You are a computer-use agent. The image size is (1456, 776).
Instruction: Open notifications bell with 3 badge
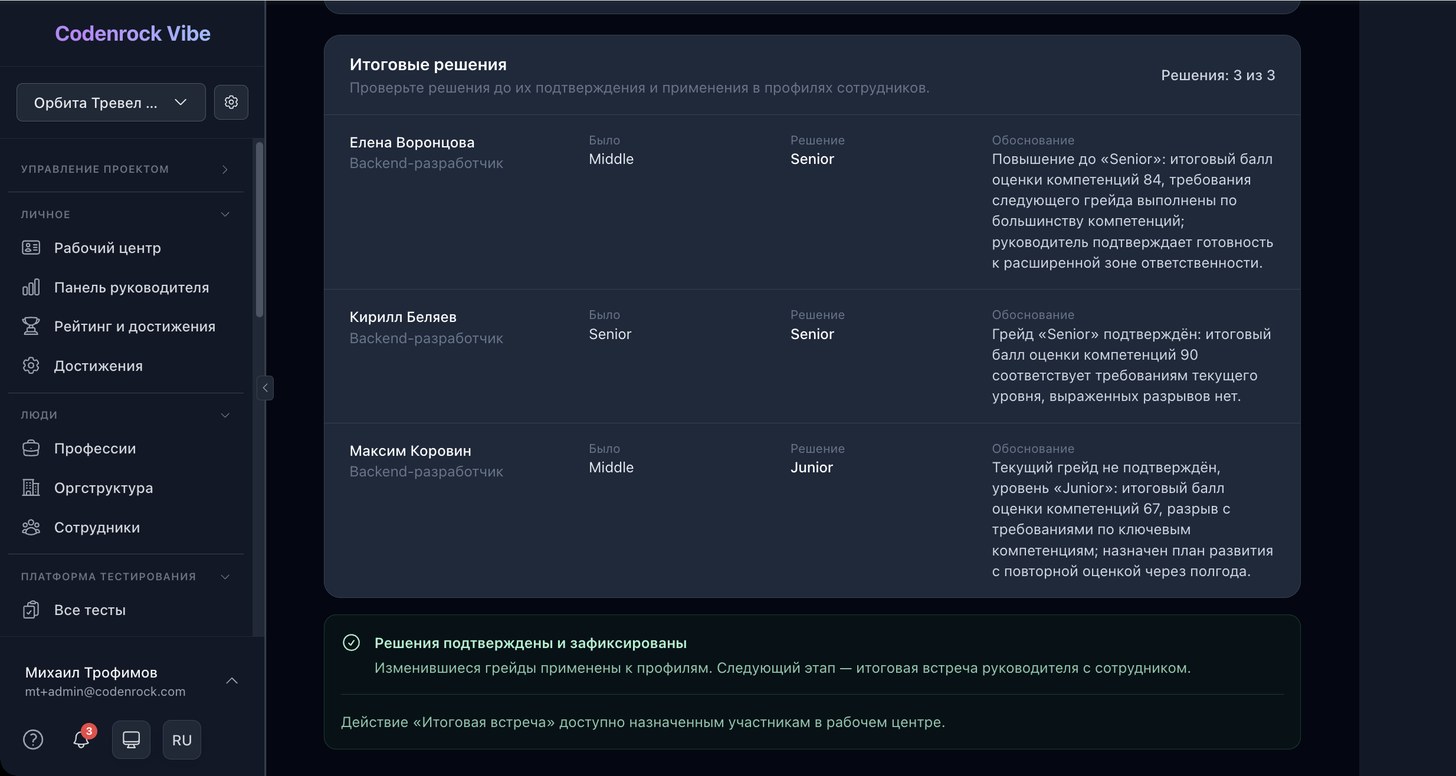tap(82, 739)
